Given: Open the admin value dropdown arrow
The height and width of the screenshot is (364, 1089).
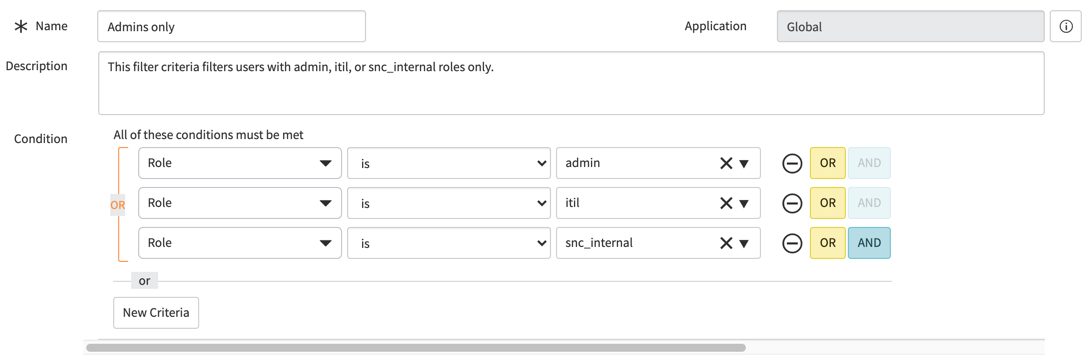Looking at the screenshot, I should 744,164.
